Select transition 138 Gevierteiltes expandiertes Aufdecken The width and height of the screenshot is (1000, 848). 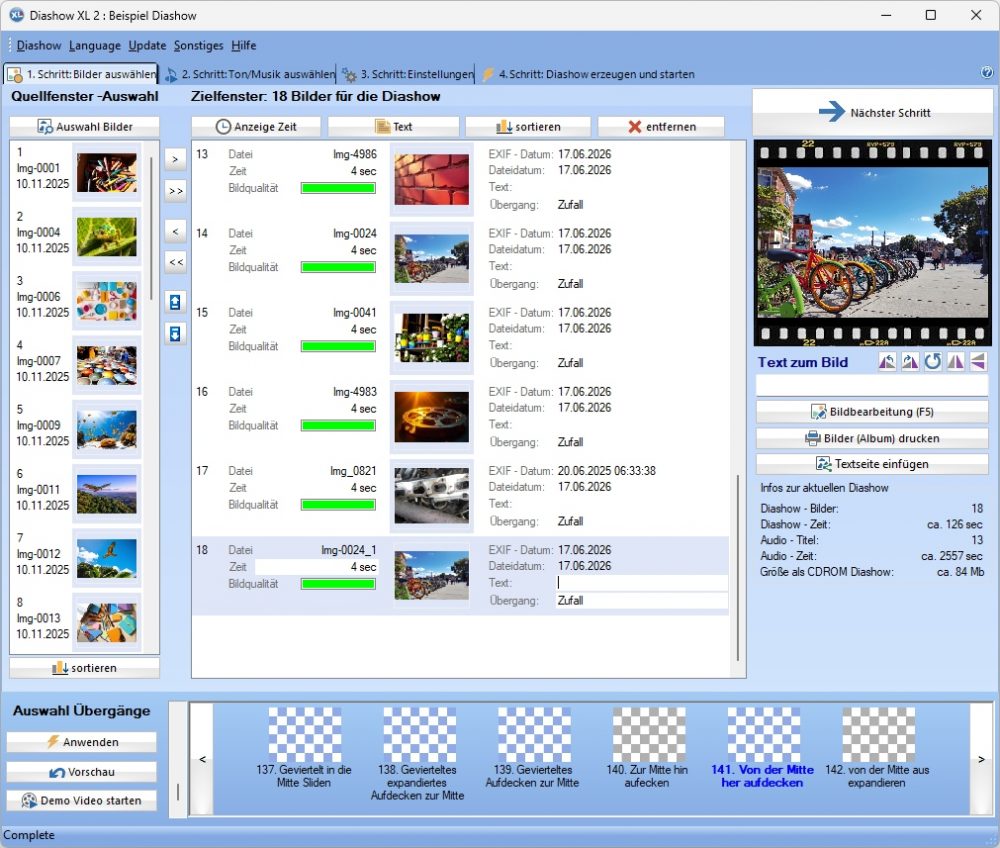(418, 754)
